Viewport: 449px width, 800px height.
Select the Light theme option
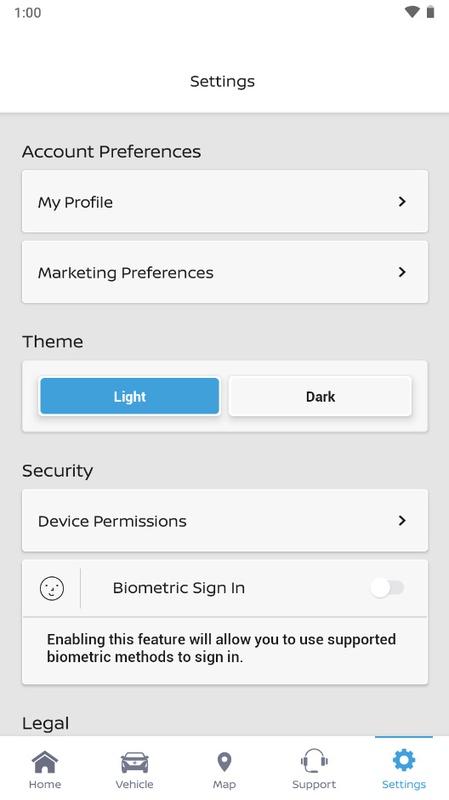(130, 396)
